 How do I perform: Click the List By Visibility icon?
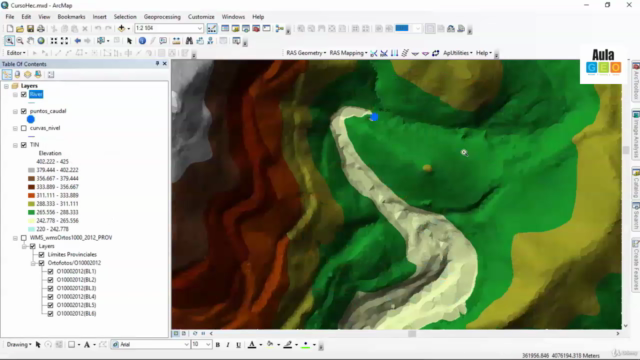28,74
